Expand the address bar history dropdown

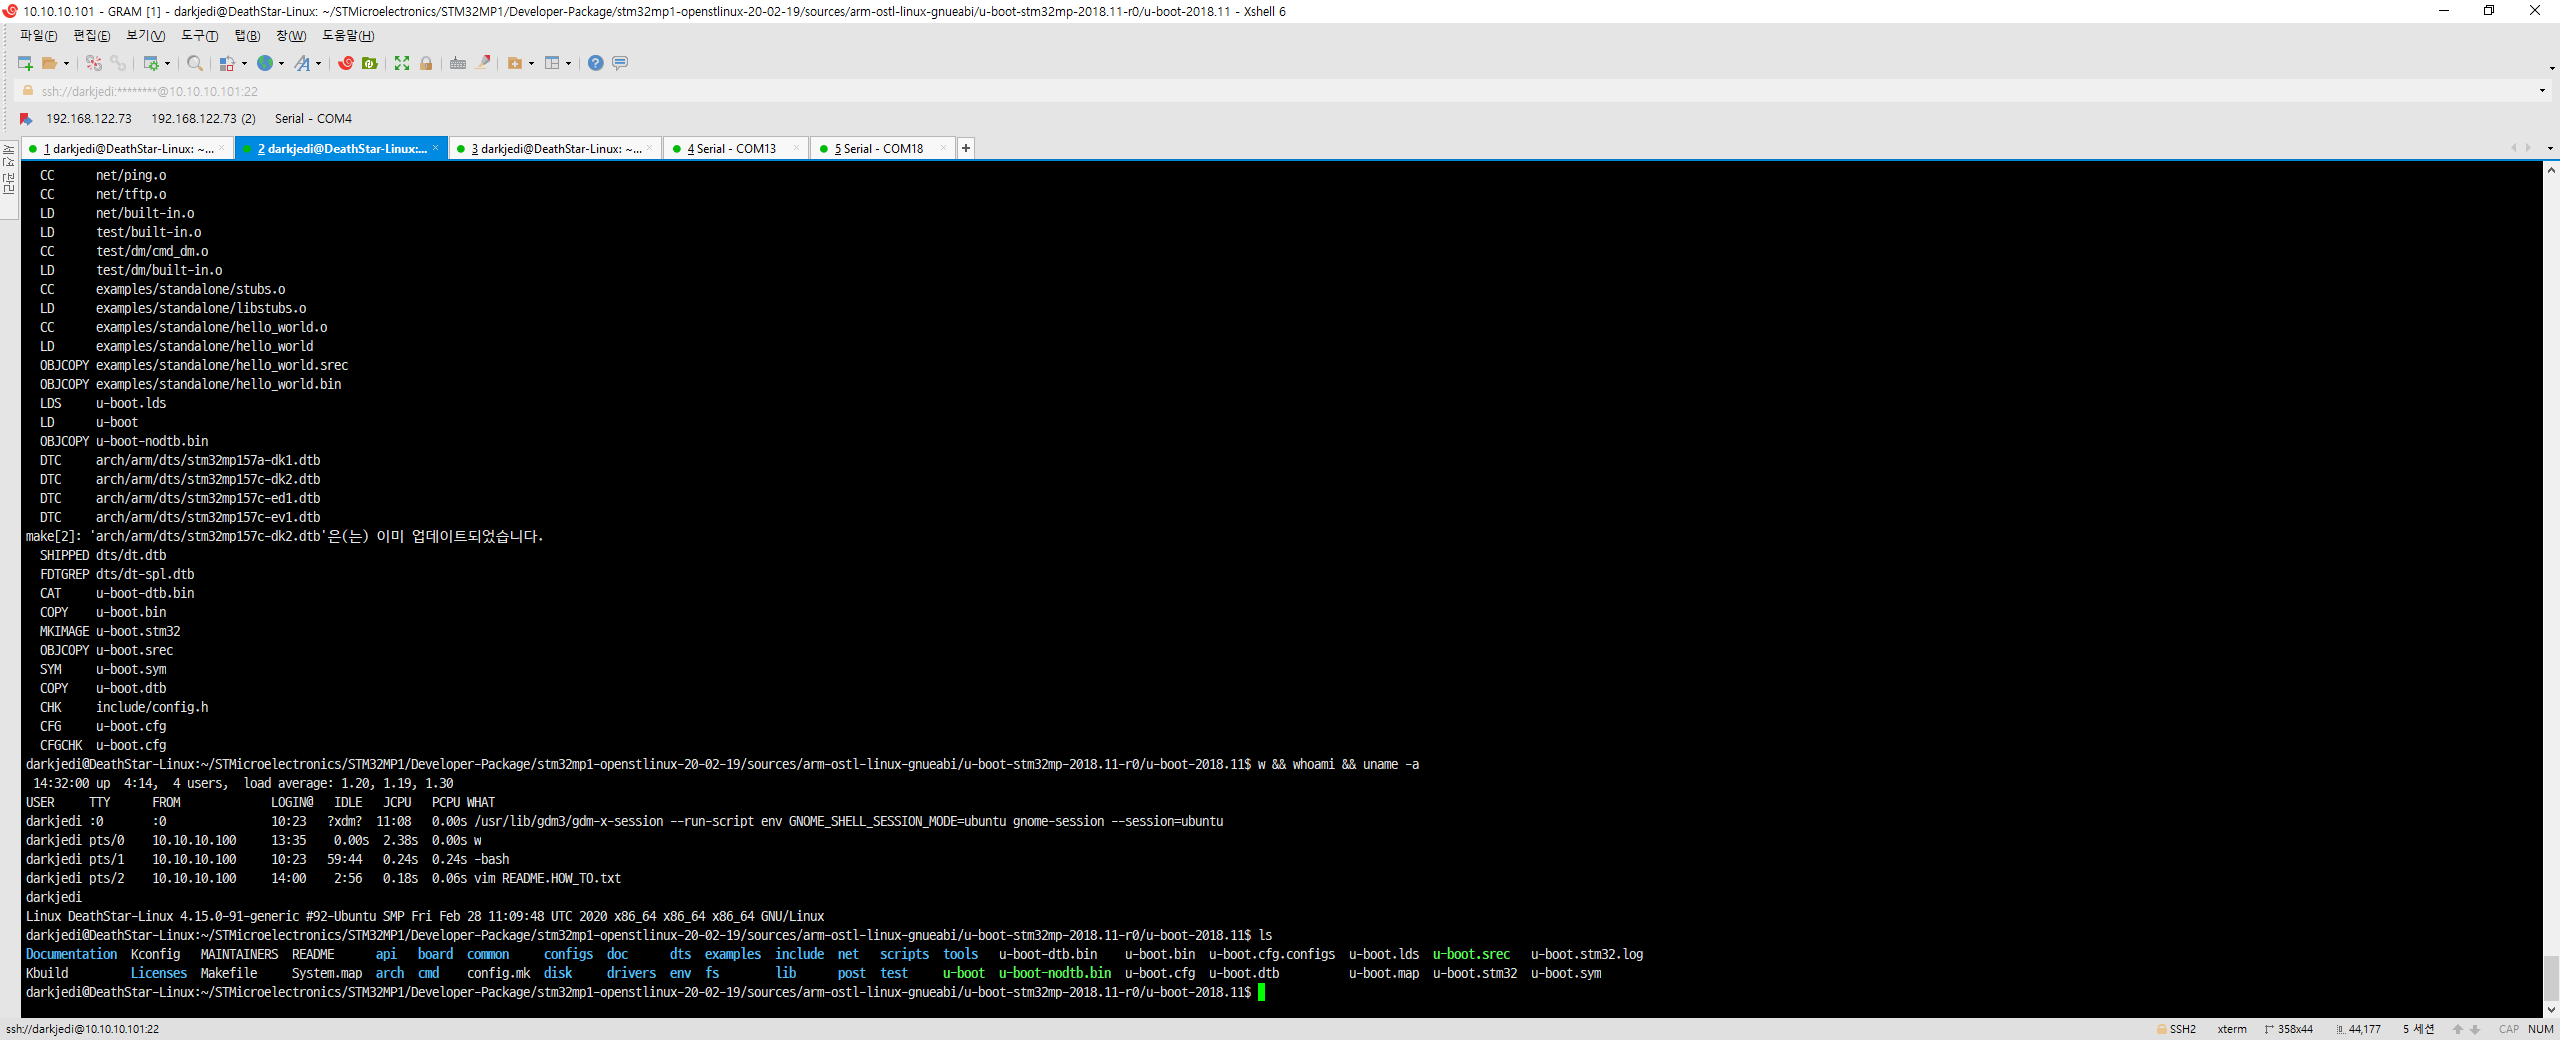click(x=2542, y=91)
